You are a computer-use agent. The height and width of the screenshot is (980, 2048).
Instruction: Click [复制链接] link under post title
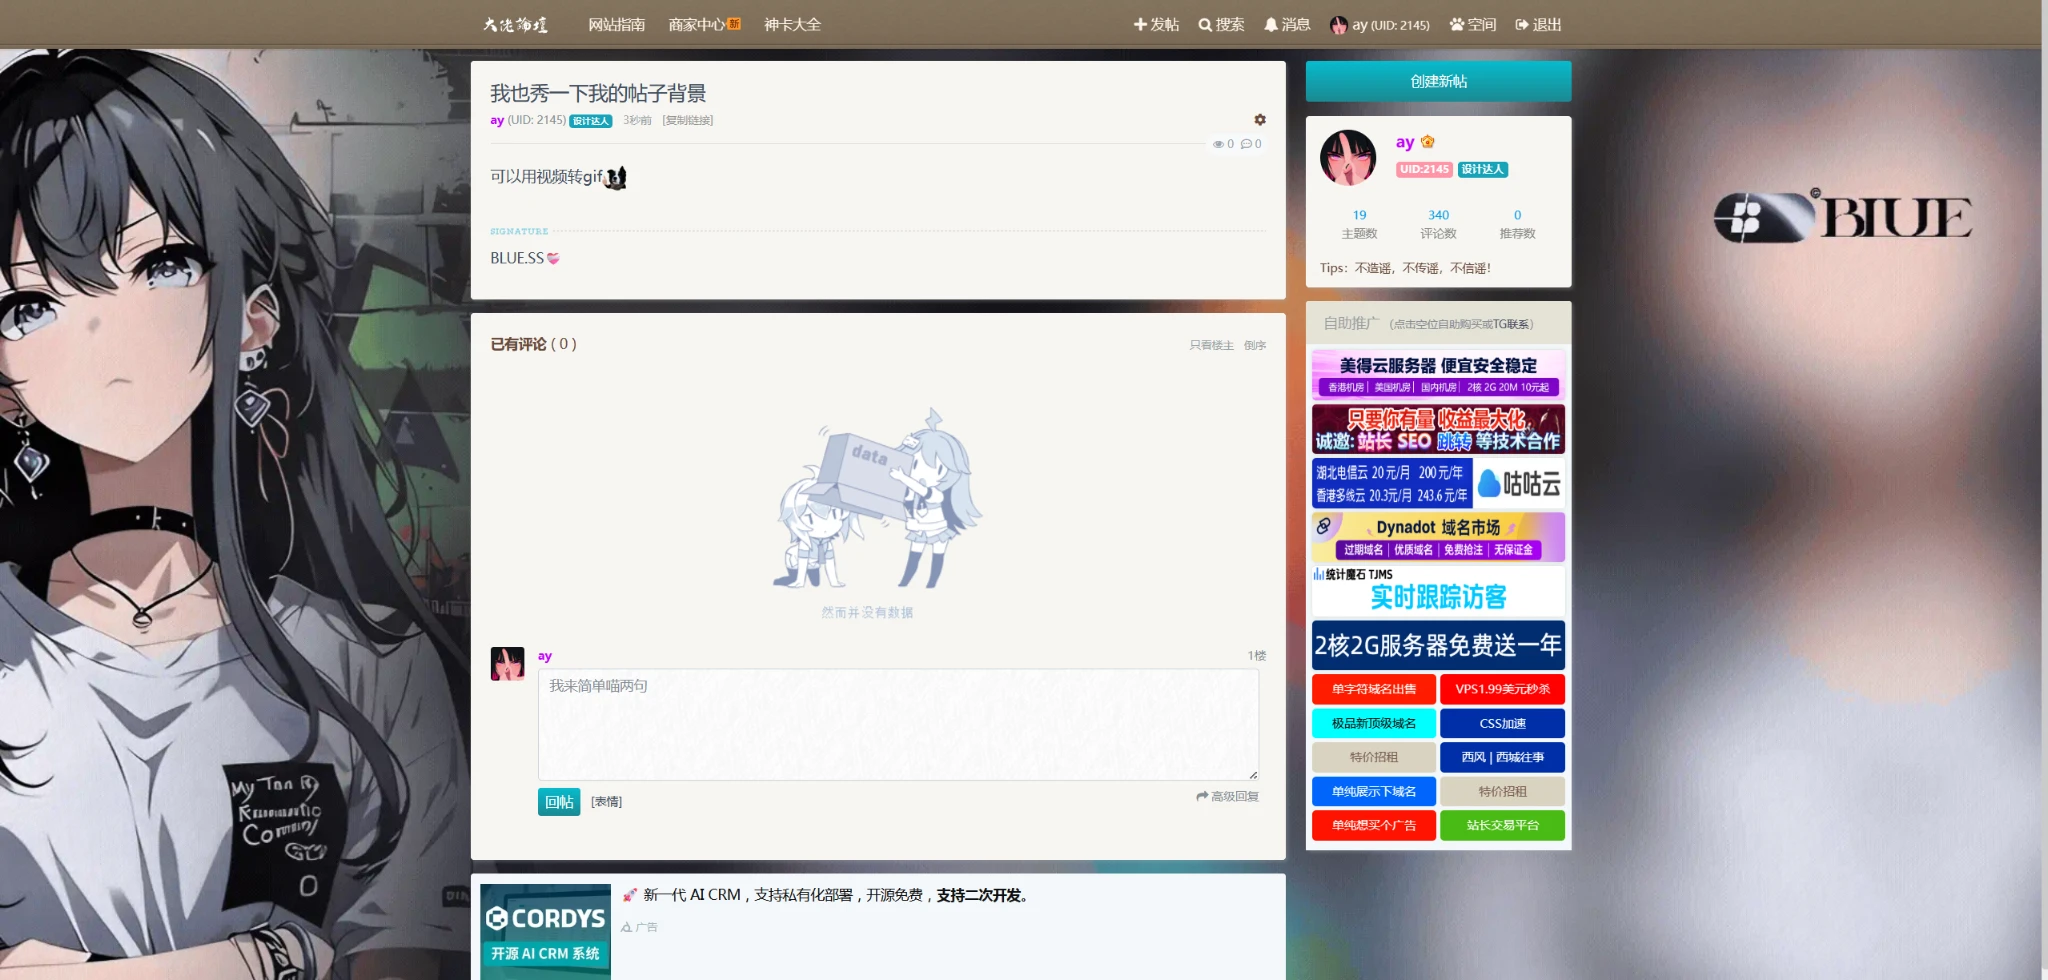688,120
